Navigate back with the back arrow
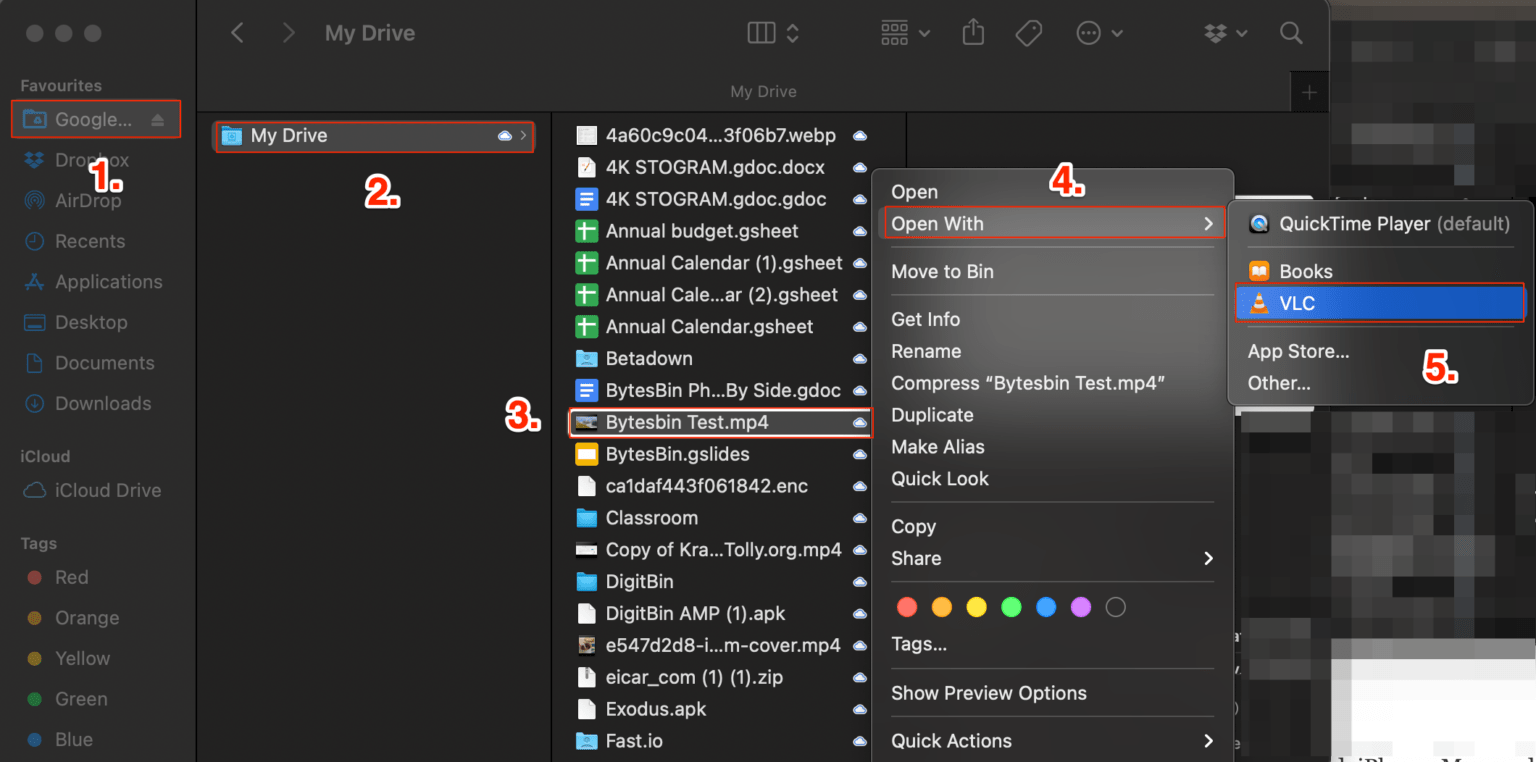This screenshot has width=1536, height=762. pos(236,33)
